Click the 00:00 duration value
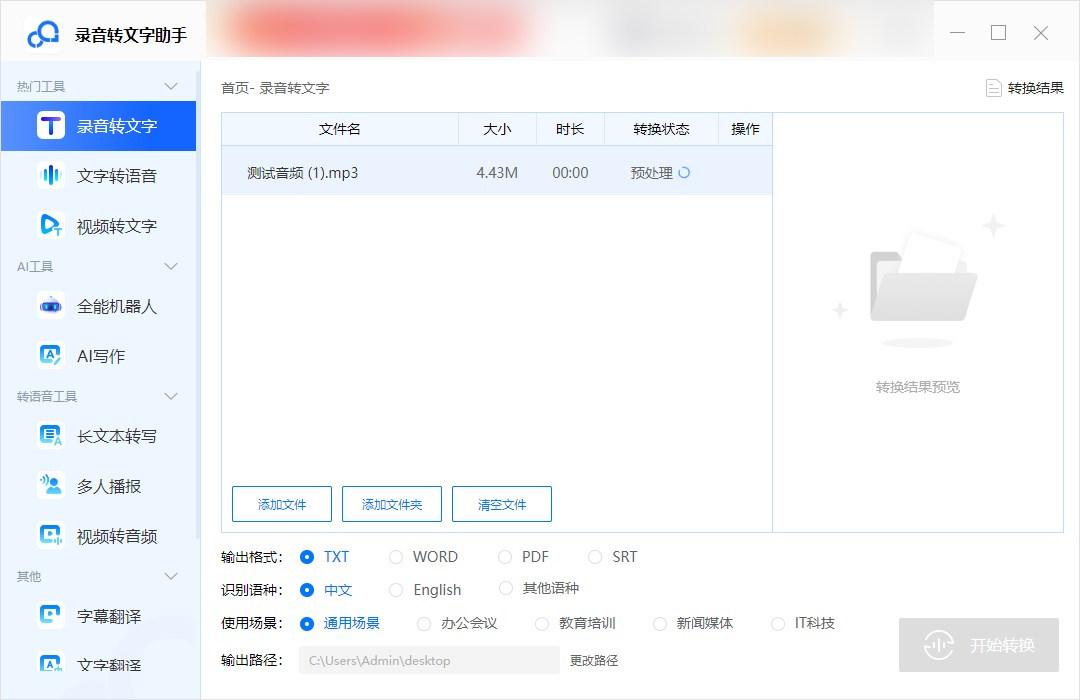 pos(570,173)
